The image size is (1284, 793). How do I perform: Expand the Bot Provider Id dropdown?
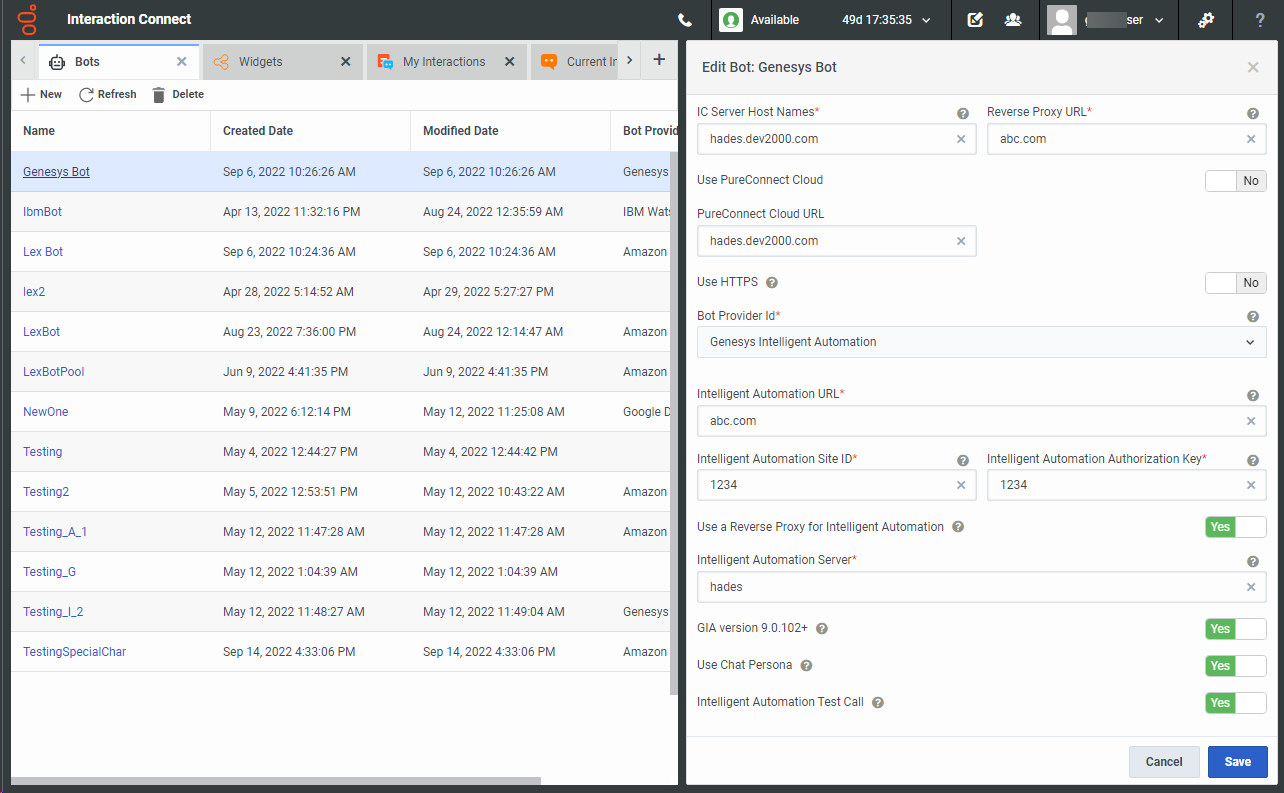(x=1249, y=342)
